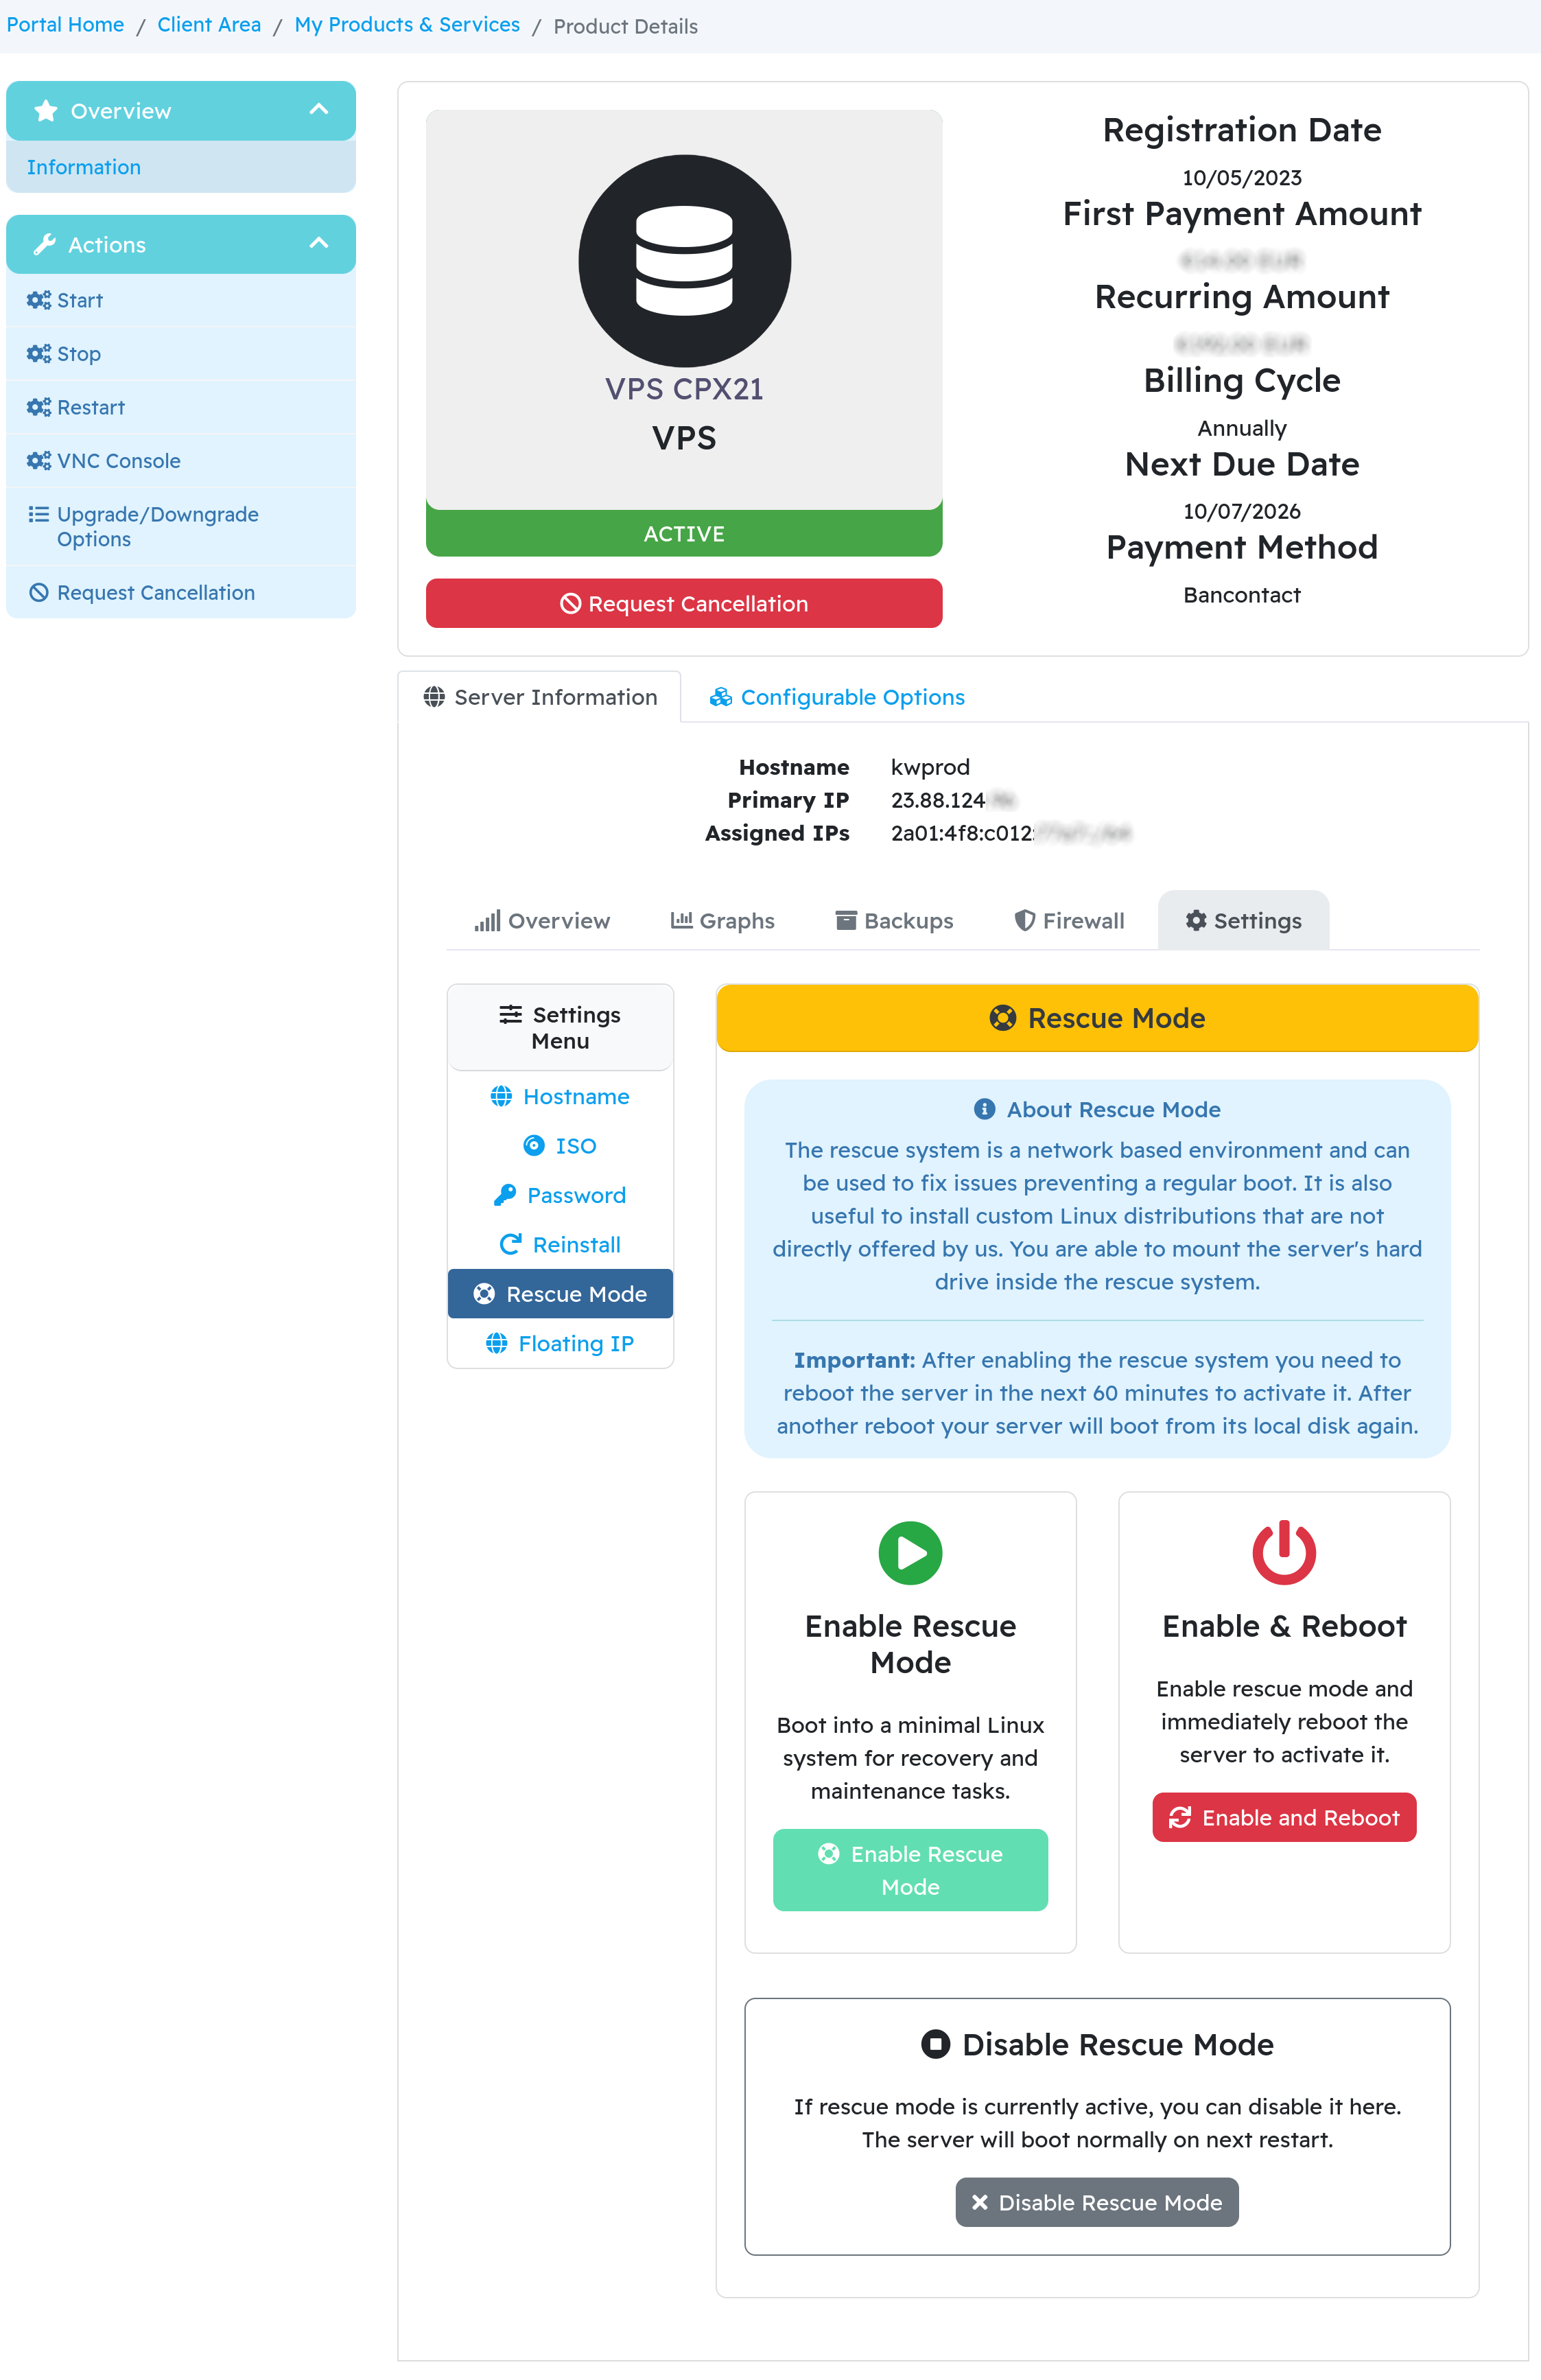1541x2380 pixels.
Task: Click the green play icon for Enable Rescue Mode
Action: click(910, 1552)
